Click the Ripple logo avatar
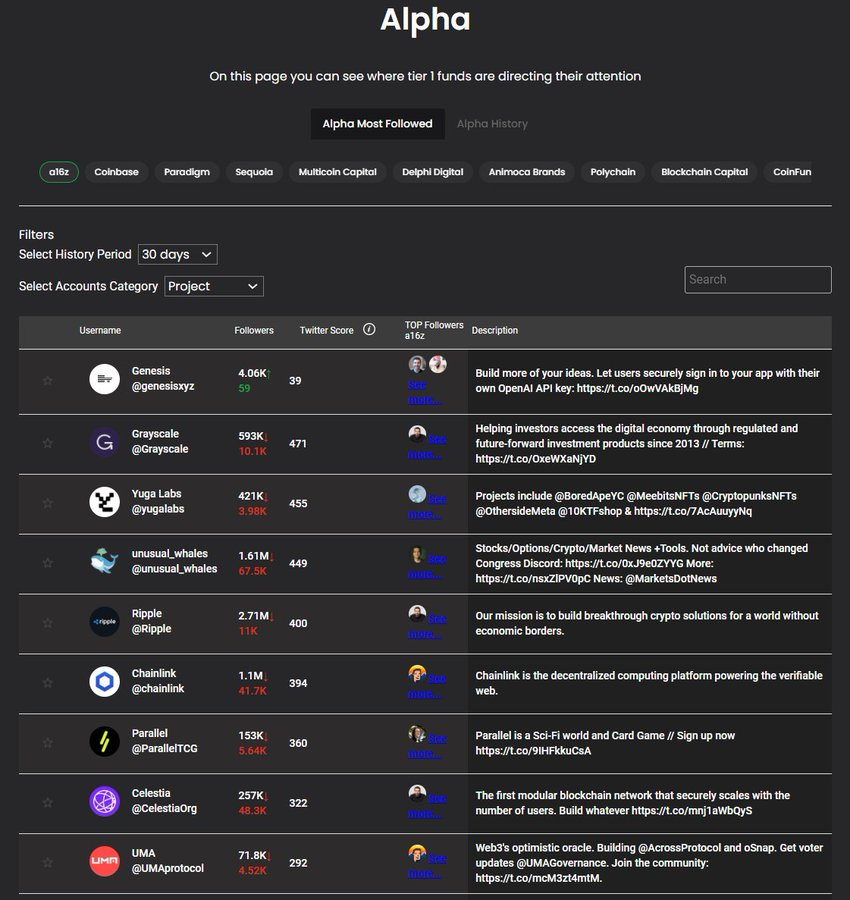Viewport: 850px width, 900px height. (104, 622)
